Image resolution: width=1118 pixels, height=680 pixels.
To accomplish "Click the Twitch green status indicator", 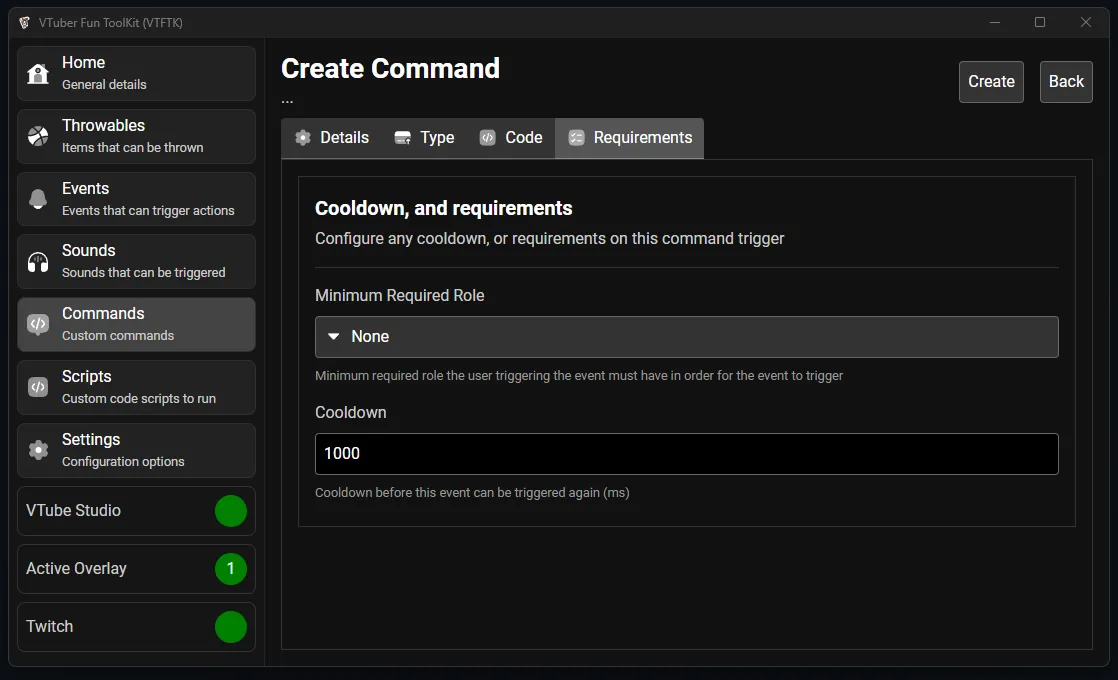I will click(x=230, y=627).
